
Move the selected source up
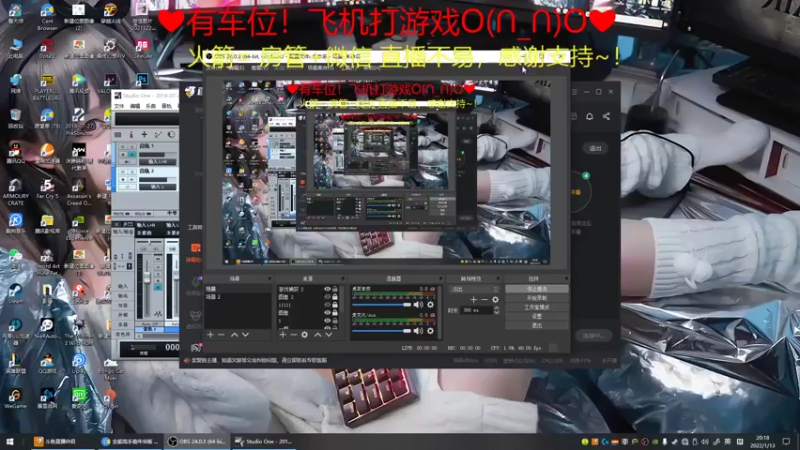(x=317, y=335)
